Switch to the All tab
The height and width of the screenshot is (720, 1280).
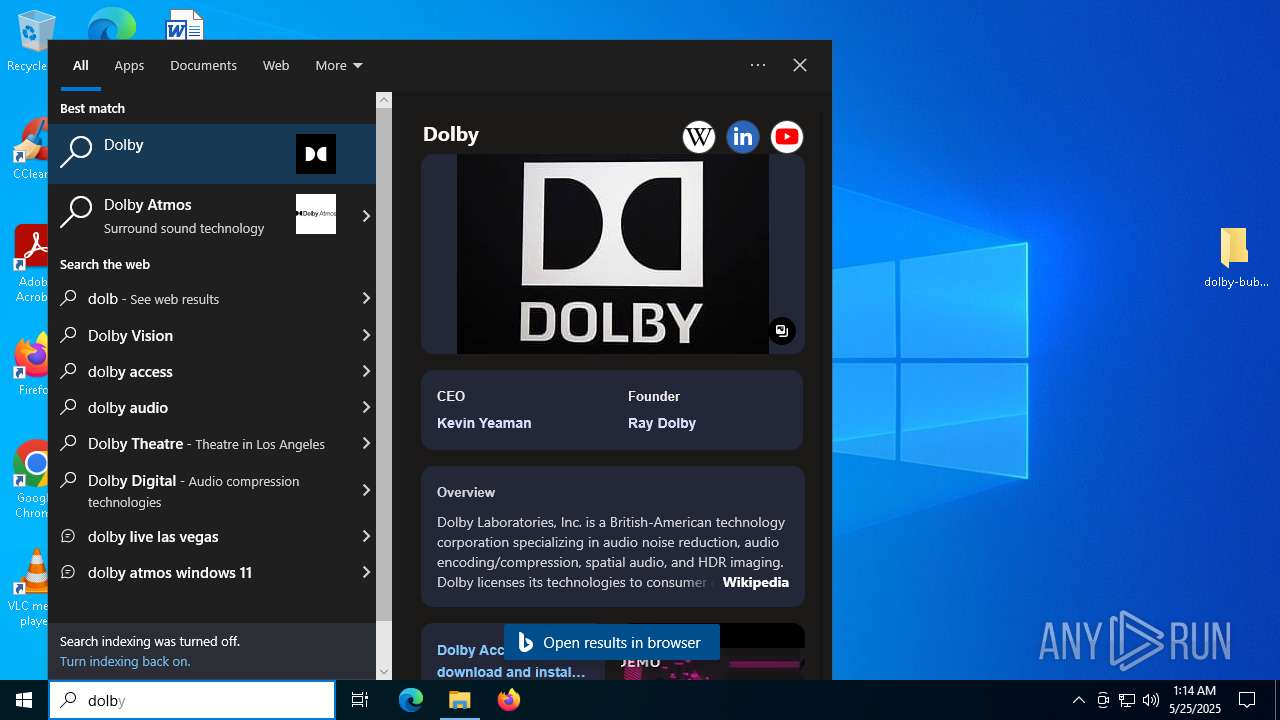point(81,65)
